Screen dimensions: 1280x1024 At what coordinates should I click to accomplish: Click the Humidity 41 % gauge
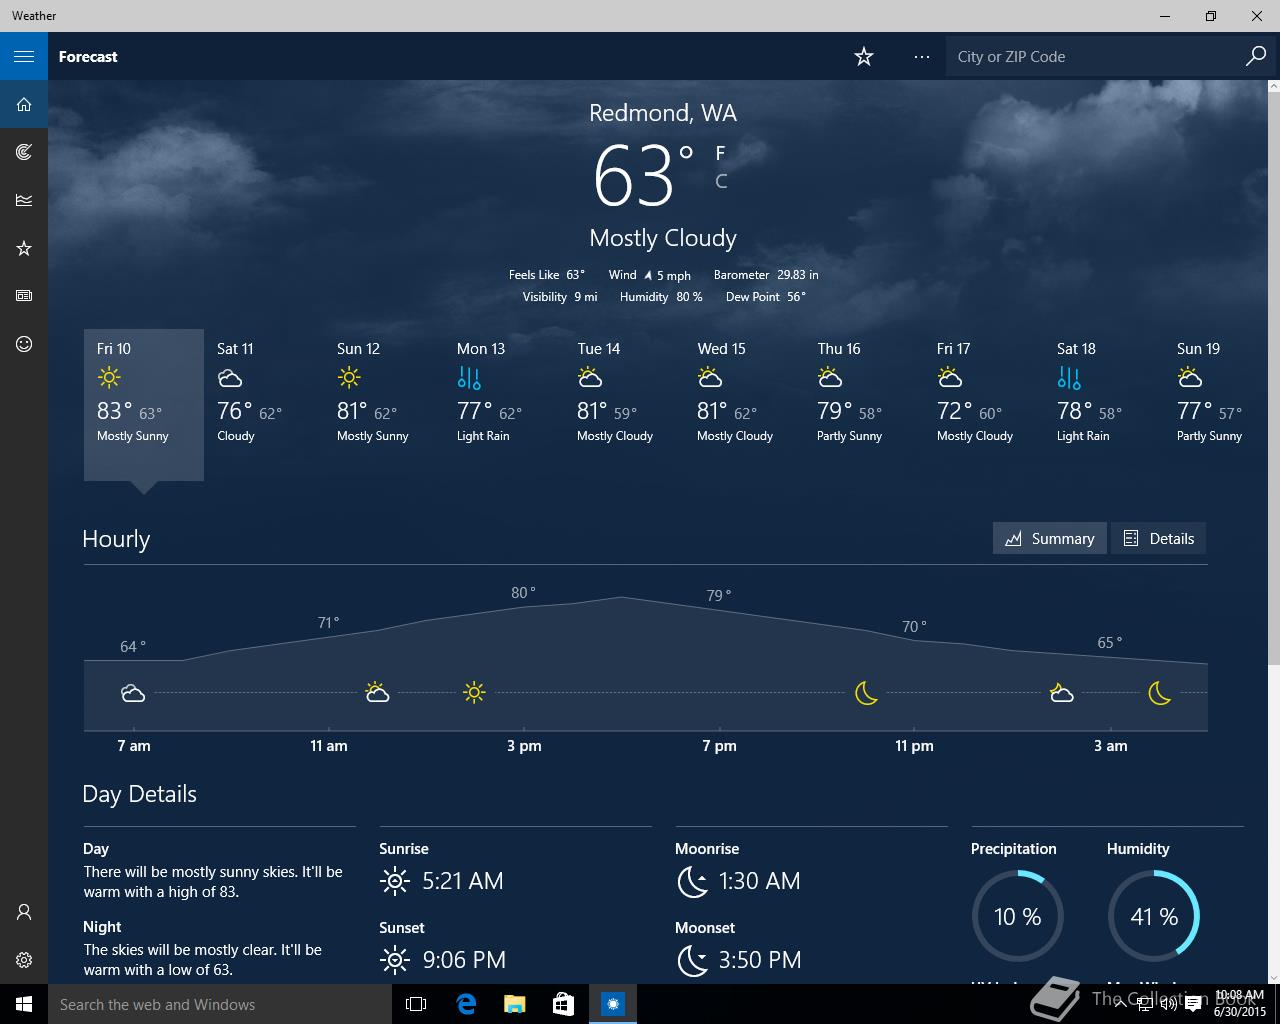click(1154, 916)
